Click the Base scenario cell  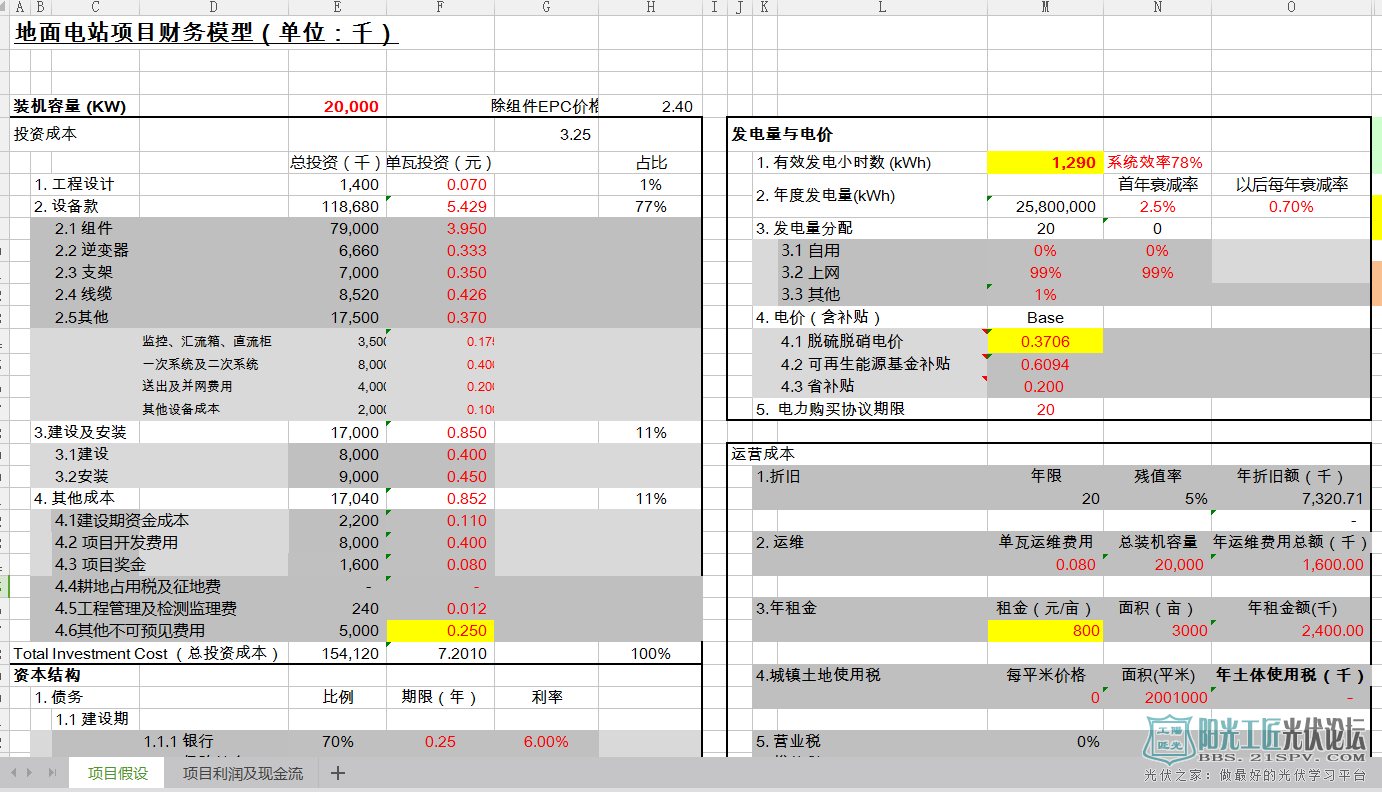1045,317
